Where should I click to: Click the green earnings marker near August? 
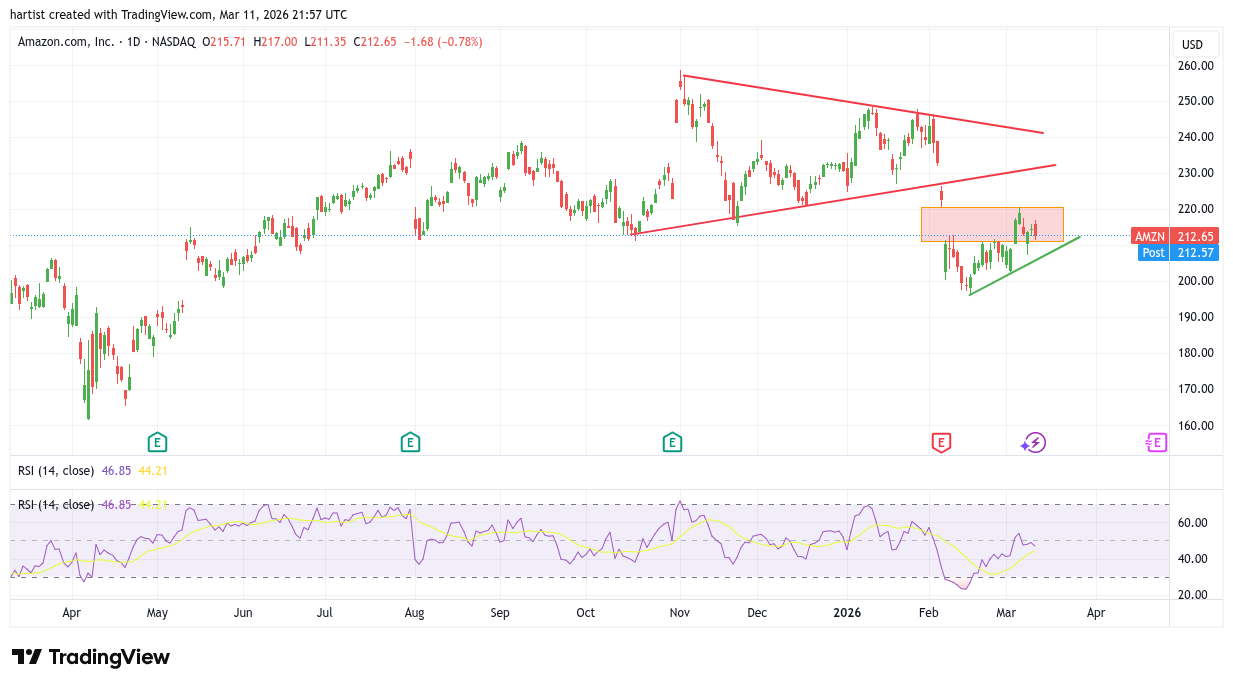[409, 441]
